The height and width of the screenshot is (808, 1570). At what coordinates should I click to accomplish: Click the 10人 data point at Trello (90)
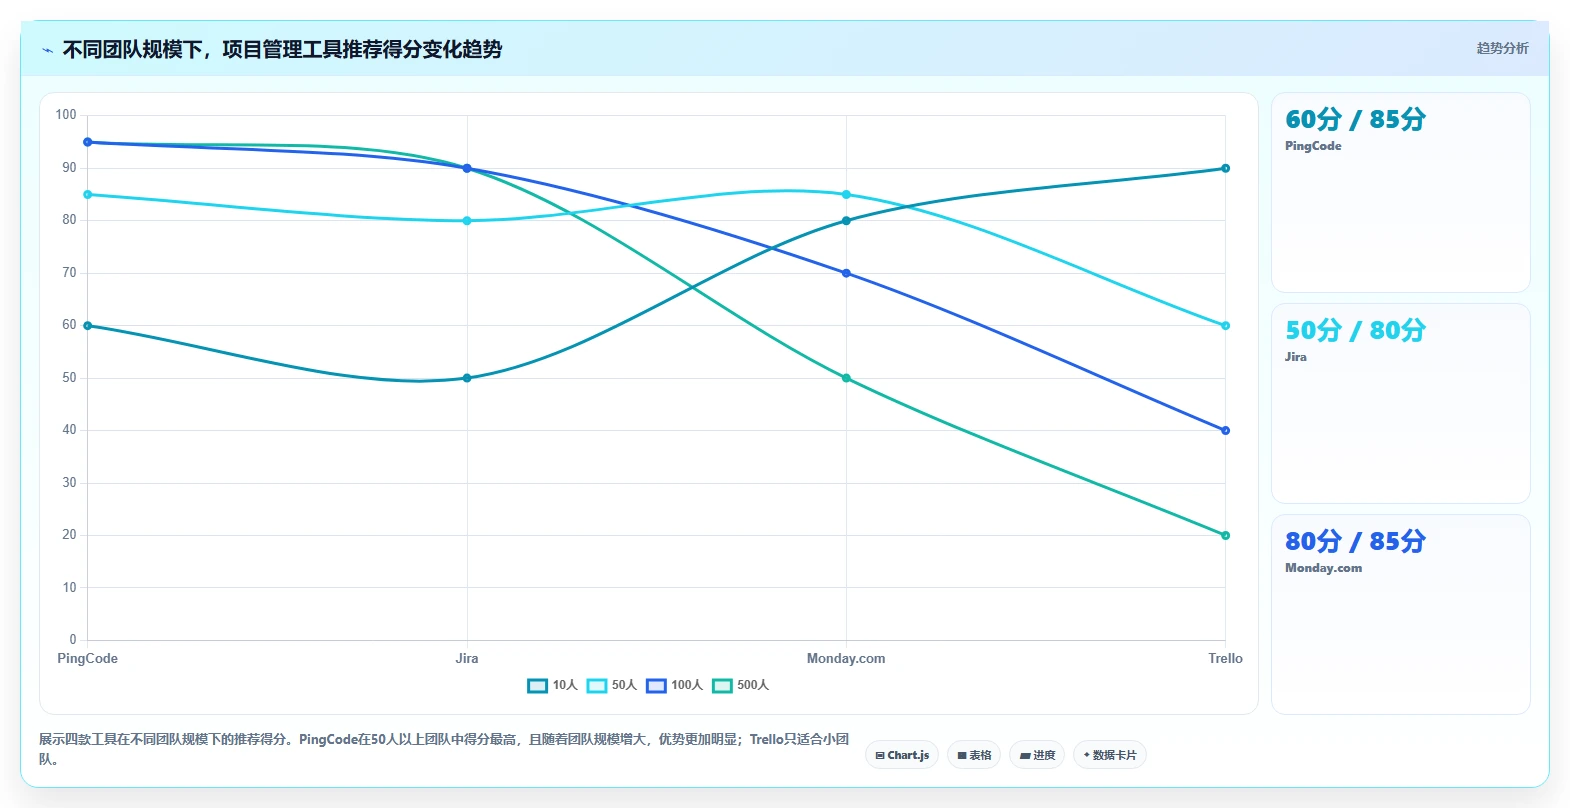pos(1225,168)
